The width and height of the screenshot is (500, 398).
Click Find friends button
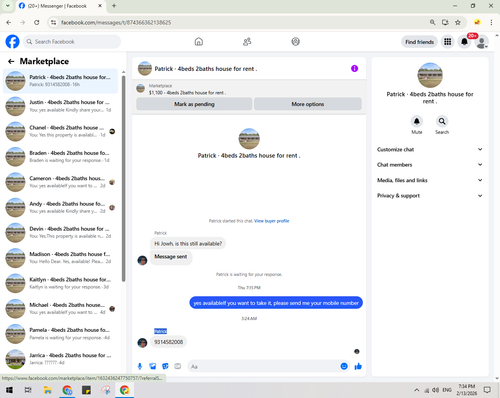[419, 42]
